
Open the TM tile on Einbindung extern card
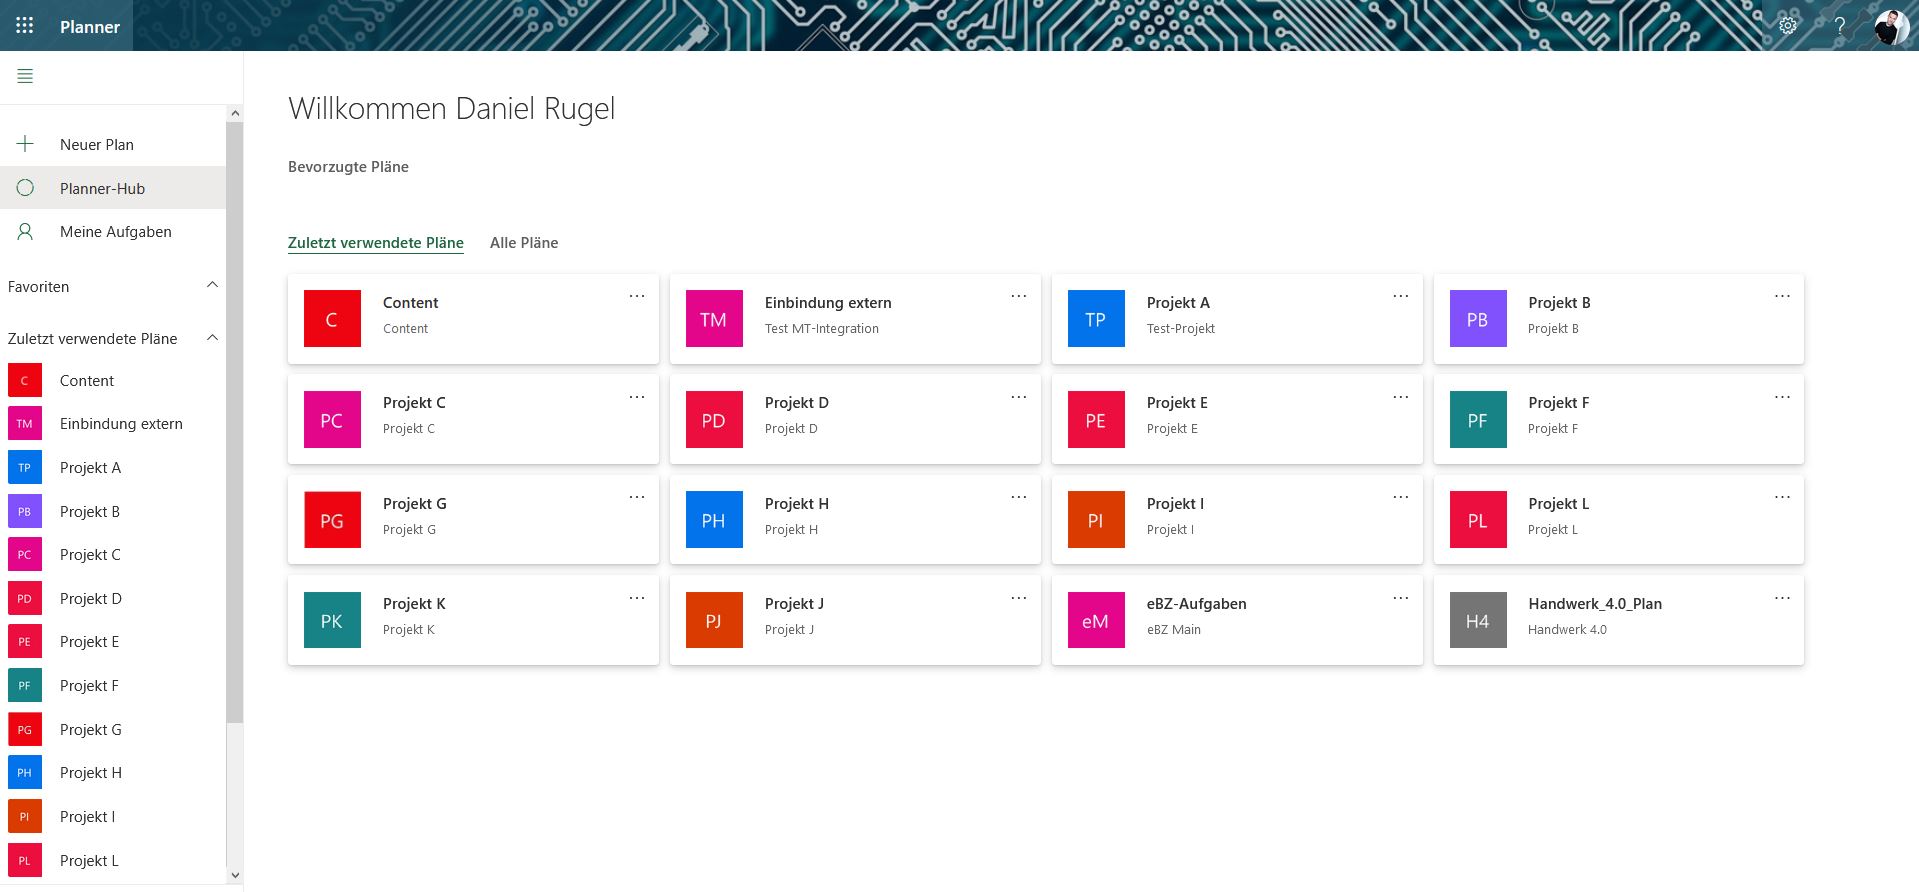pyautogui.click(x=714, y=319)
